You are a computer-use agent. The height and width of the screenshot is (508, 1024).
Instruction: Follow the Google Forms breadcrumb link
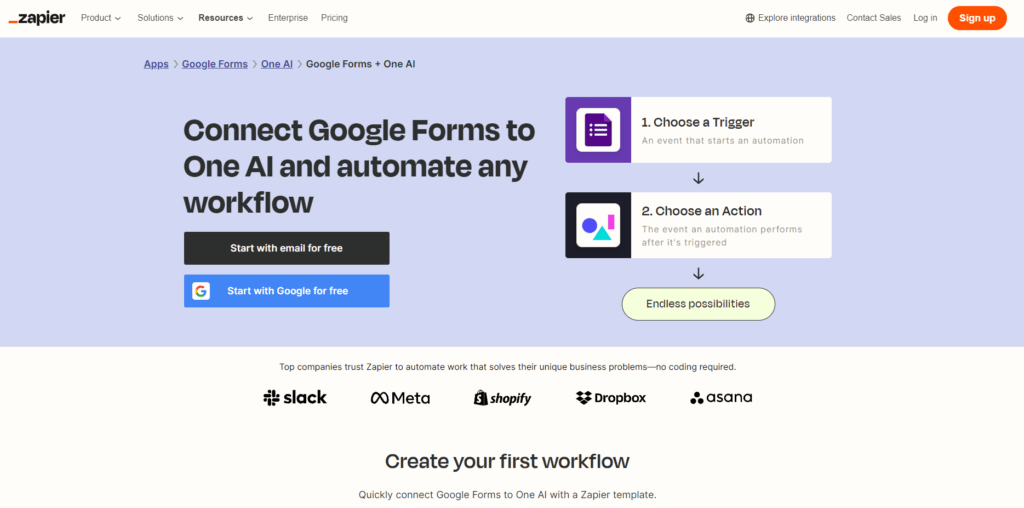click(x=214, y=64)
